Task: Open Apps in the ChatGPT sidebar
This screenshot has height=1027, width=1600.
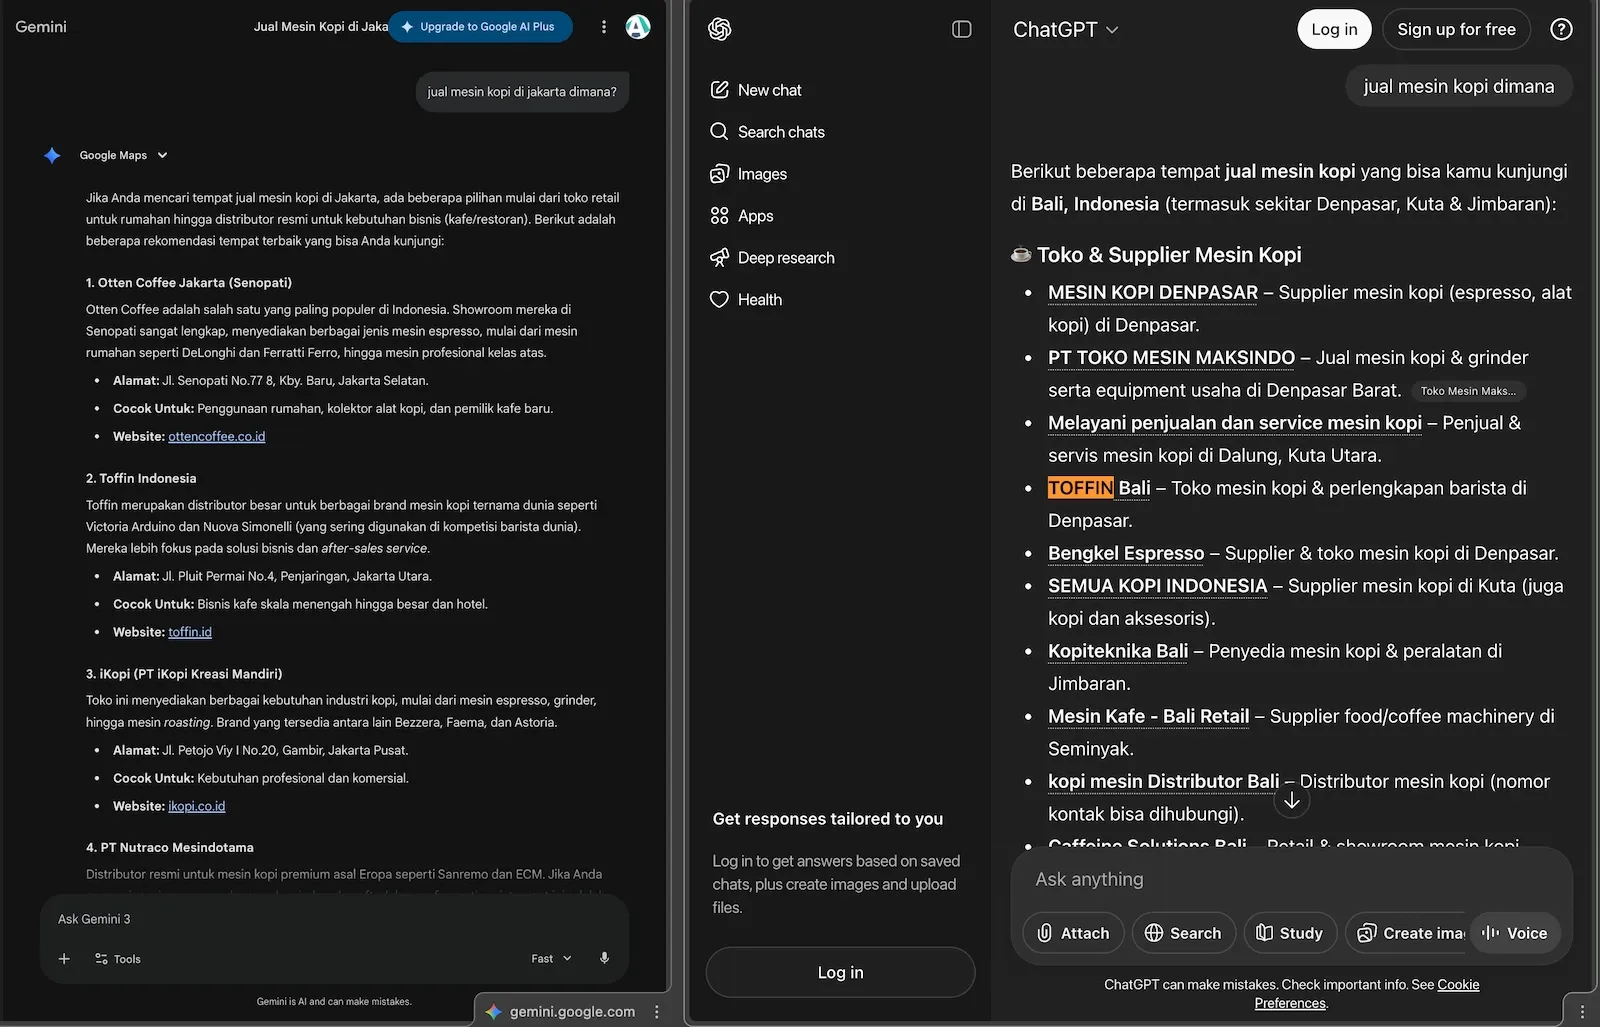Action: tap(754, 215)
